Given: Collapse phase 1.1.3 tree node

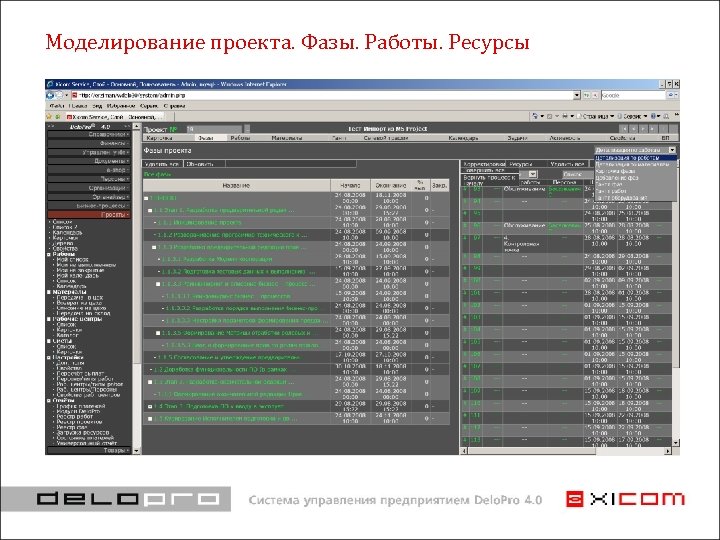Looking at the screenshot, I should pyautogui.click(x=154, y=247).
